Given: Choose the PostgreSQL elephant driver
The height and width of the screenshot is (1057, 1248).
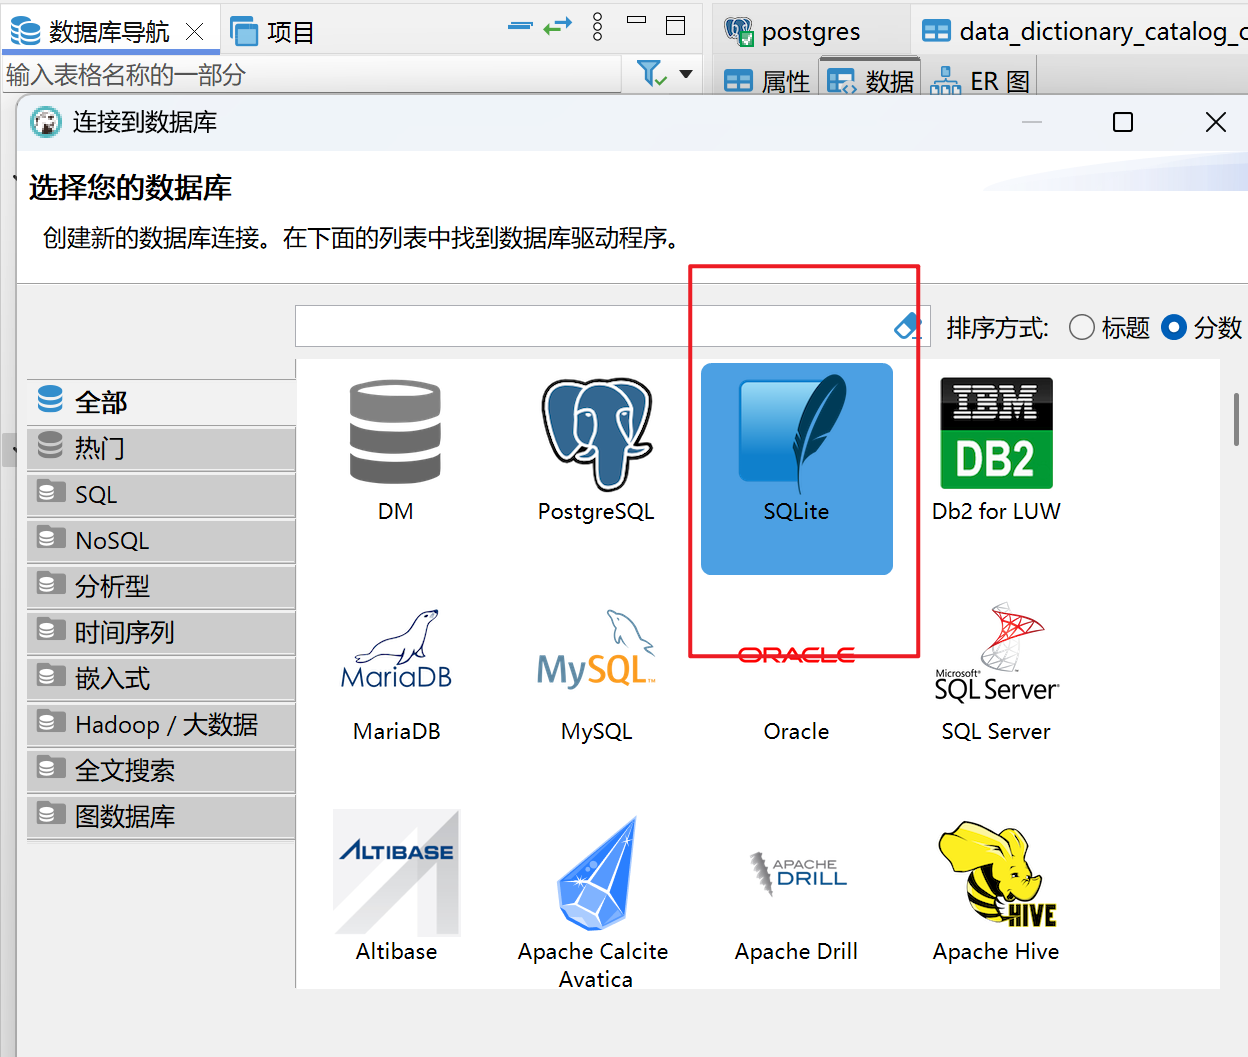Looking at the screenshot, I should click(x=597, y=434).
